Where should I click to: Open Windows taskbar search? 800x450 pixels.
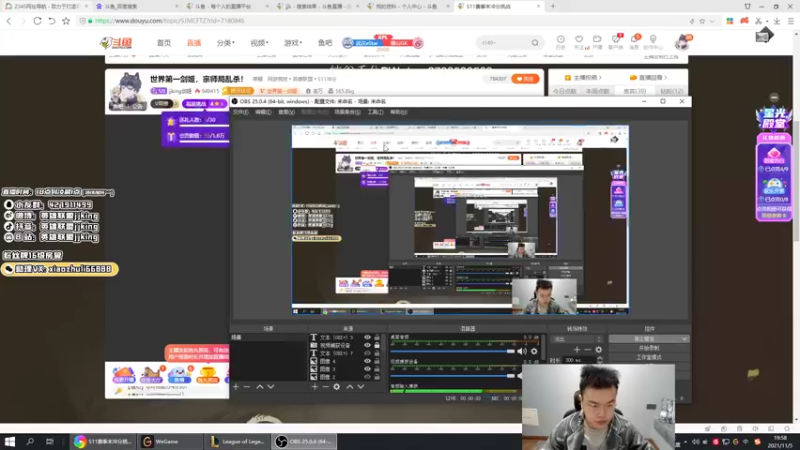[30, 441]
